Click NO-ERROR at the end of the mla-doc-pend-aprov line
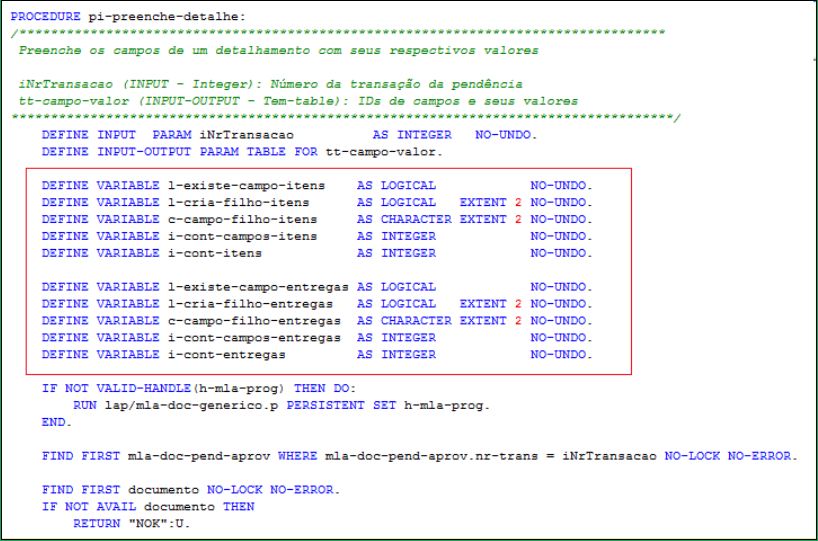Viewport: 818px width, 541px height. pos(762,456)
